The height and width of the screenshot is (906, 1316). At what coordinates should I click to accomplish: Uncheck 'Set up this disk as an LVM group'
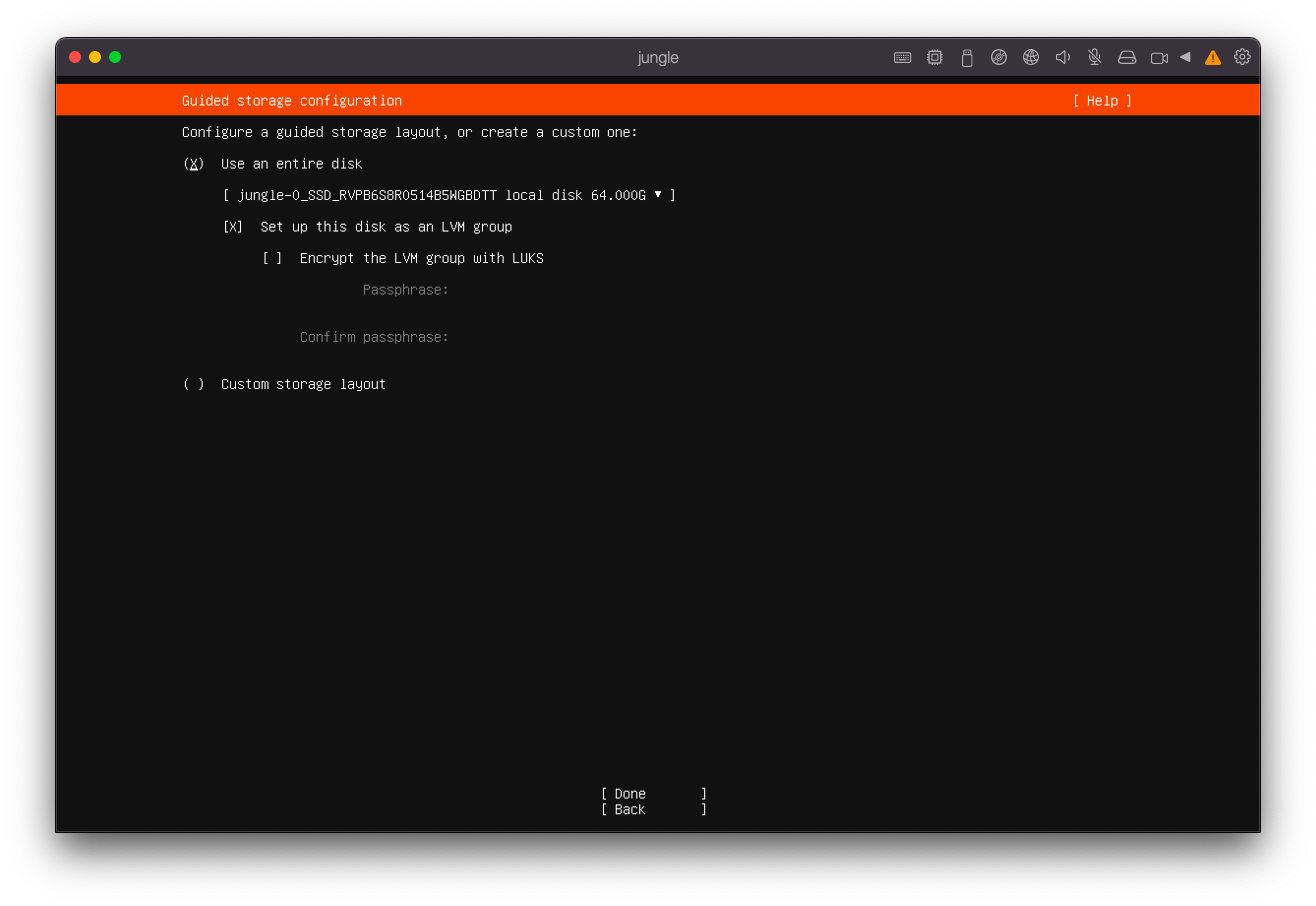233,227
